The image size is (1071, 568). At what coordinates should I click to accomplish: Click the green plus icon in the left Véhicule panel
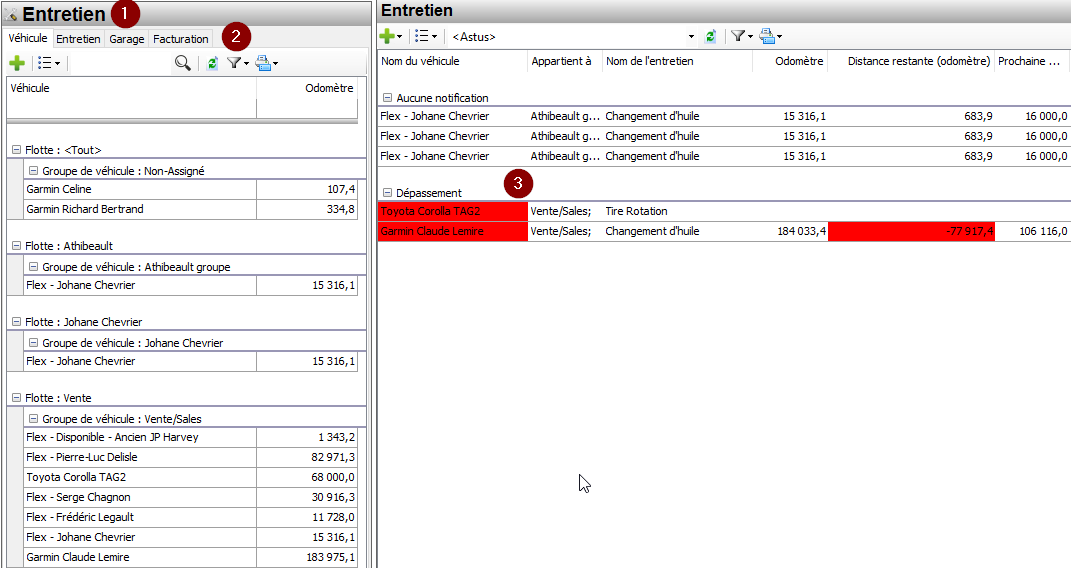[17, 63]
